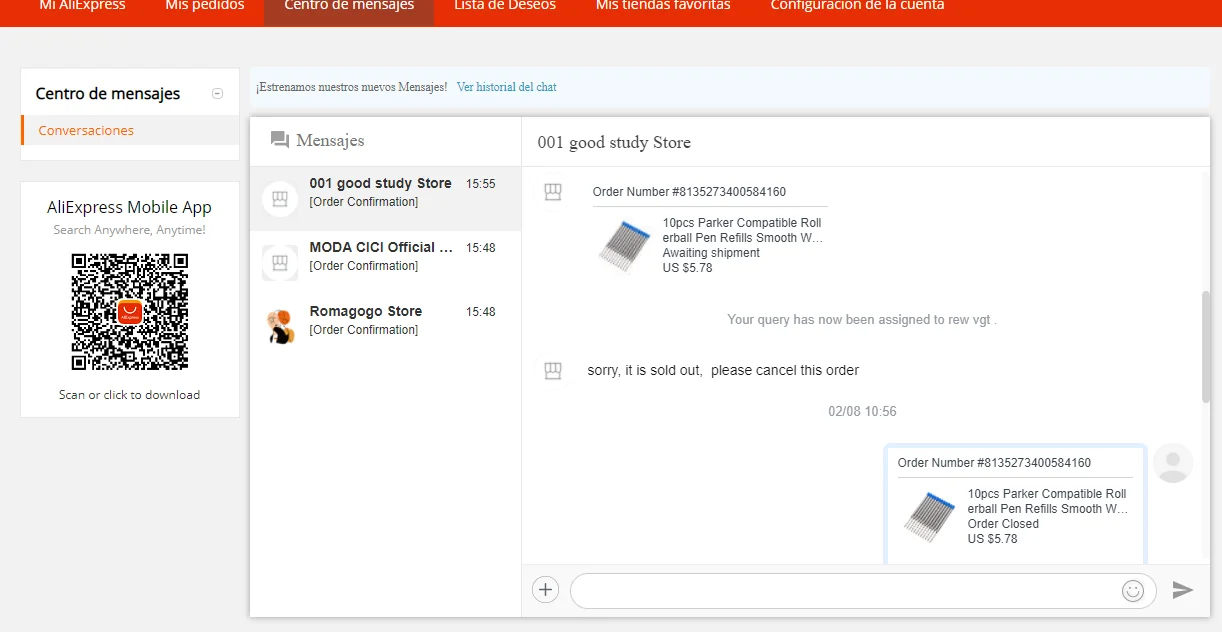Open MODA CICI Official conversation
The height and width of the screenshot is (632, 1222).
click(x=385, y=263)
